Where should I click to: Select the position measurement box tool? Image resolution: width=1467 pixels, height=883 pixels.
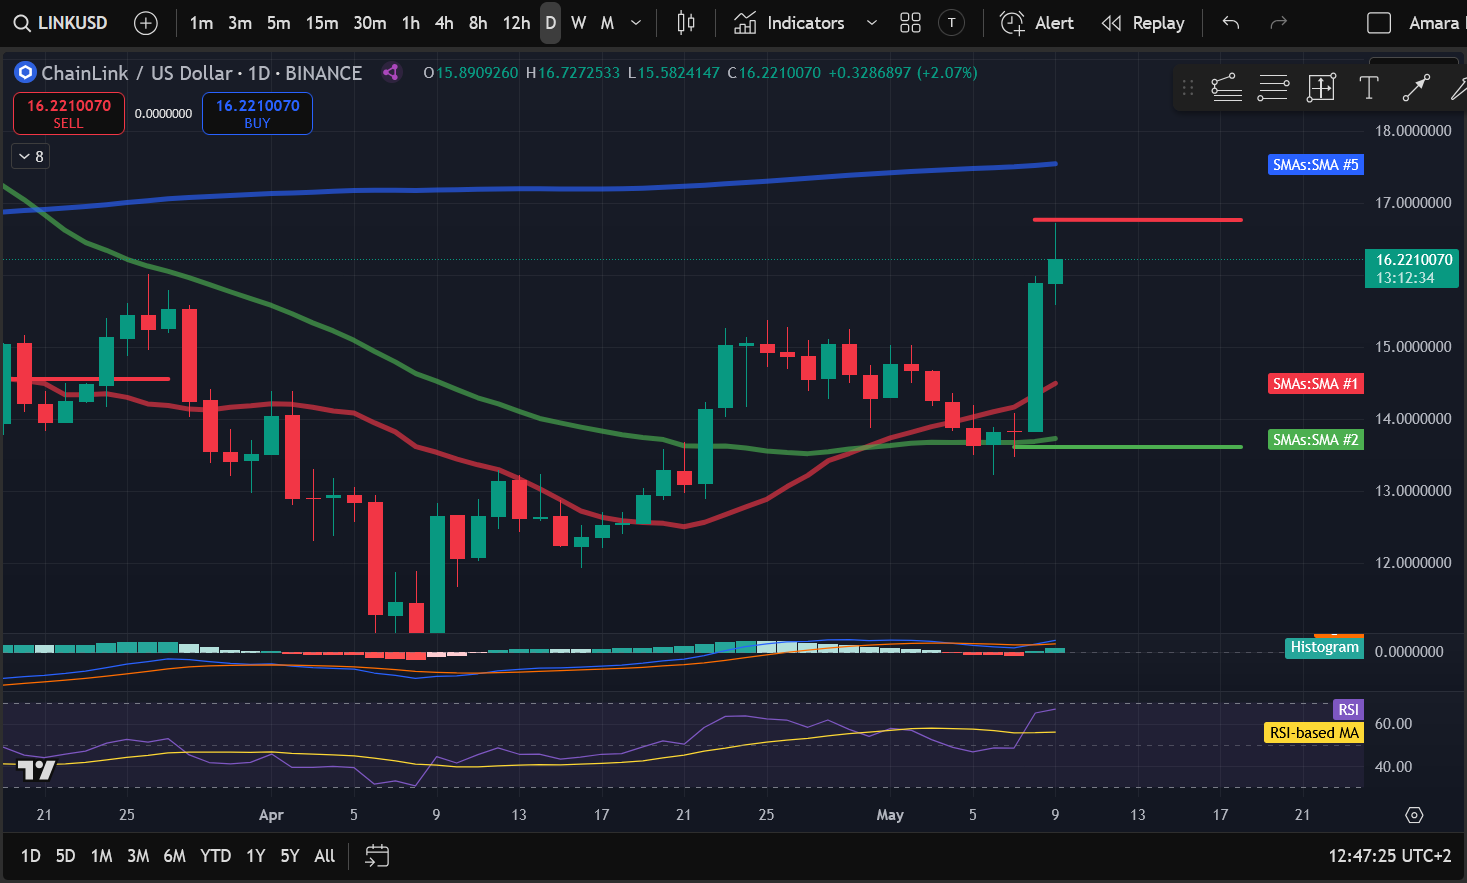click(x=1321, y=88)
